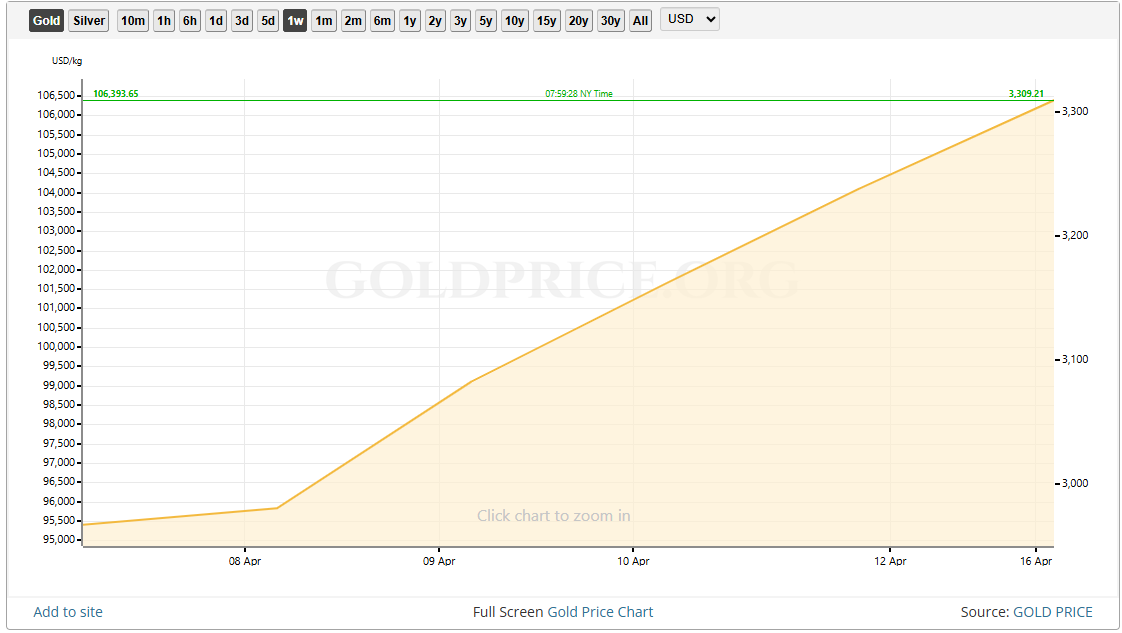Screen dimensions: 1122x633
Task: Open the Add to site link
Action: coord(67,611)
